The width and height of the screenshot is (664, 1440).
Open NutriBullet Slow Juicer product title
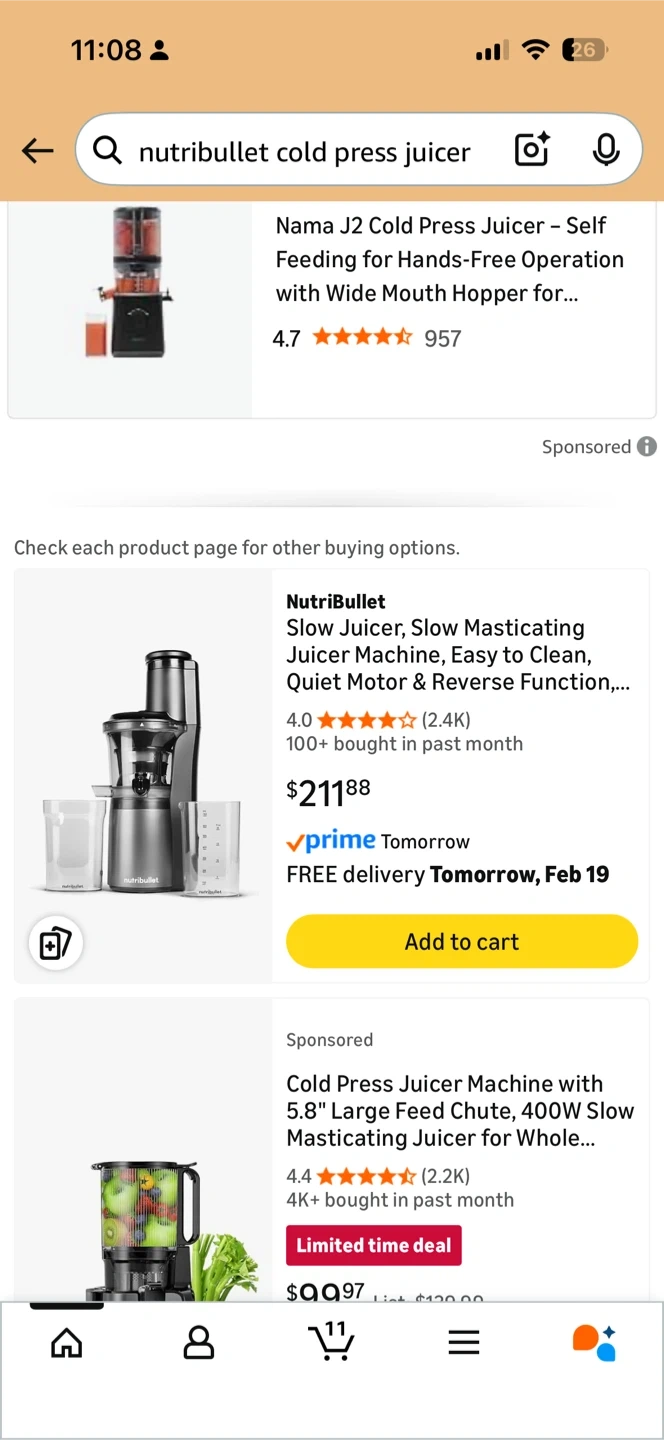457,655
